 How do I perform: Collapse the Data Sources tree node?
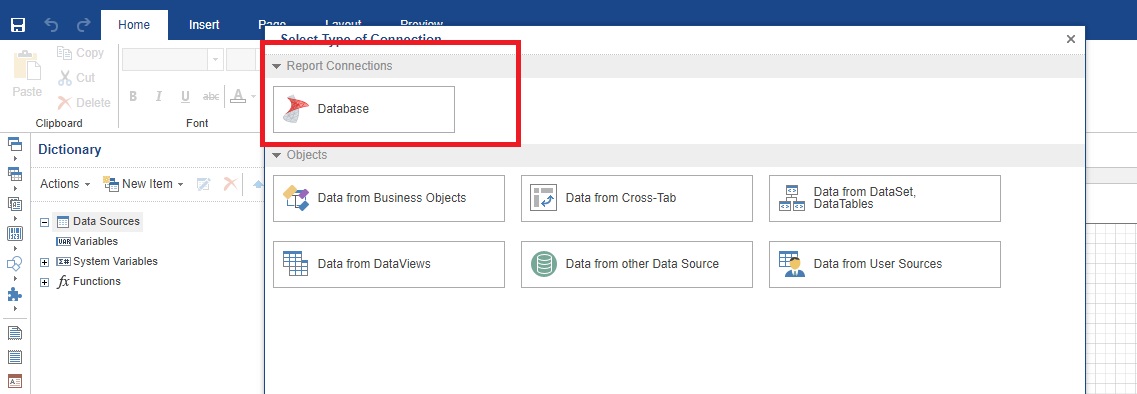click(x=45, y=222)
